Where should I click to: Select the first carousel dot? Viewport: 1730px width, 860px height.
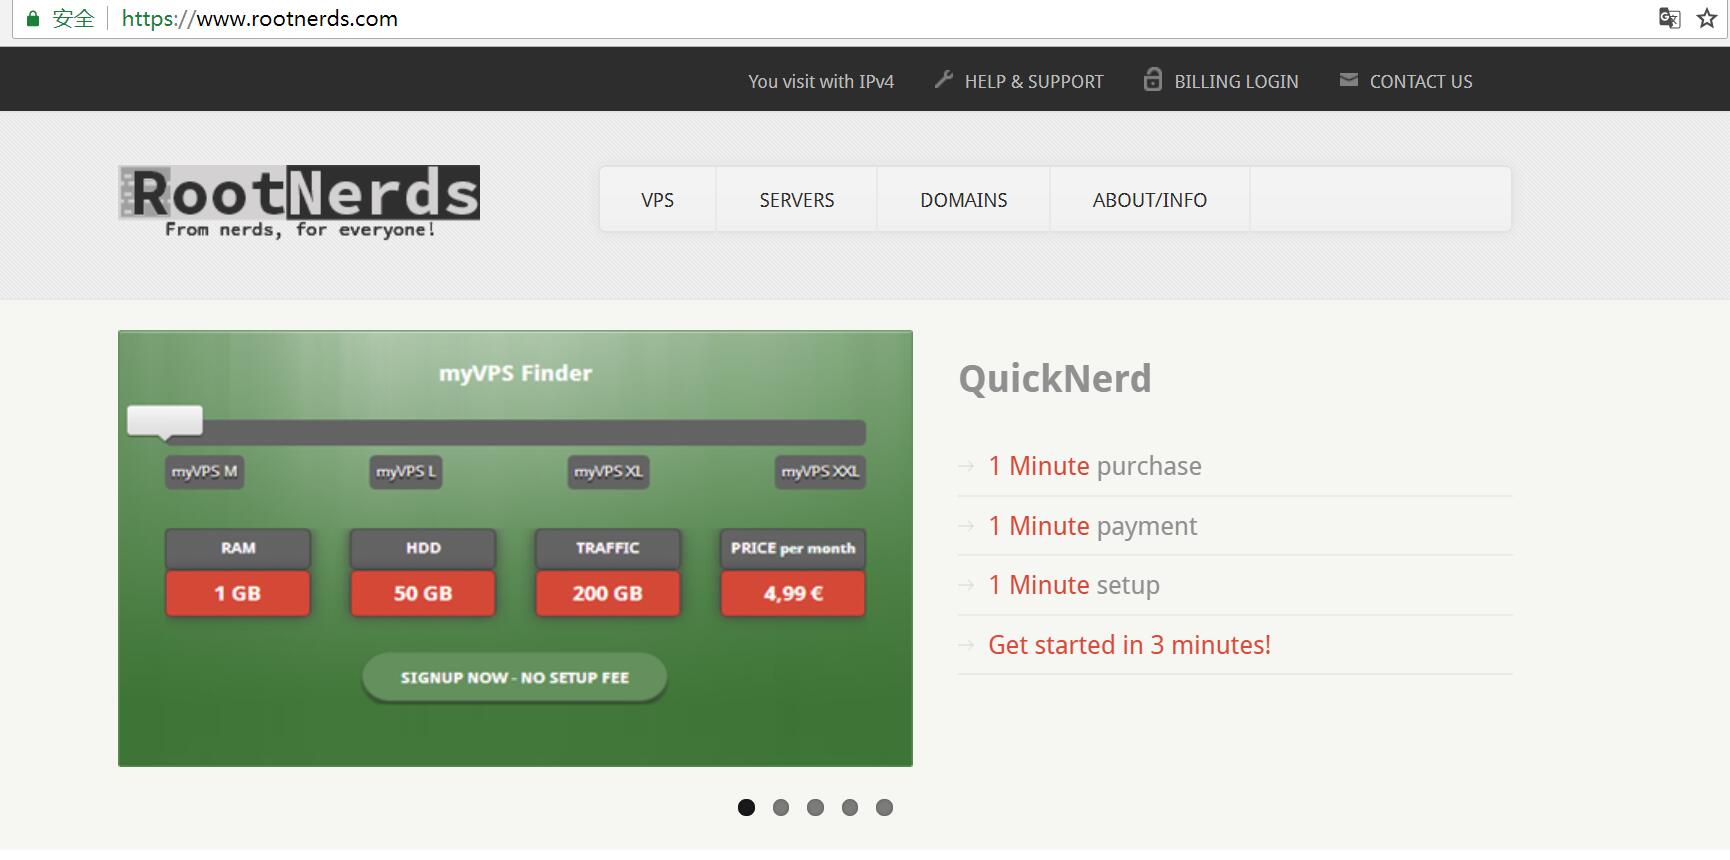[746, 807]
